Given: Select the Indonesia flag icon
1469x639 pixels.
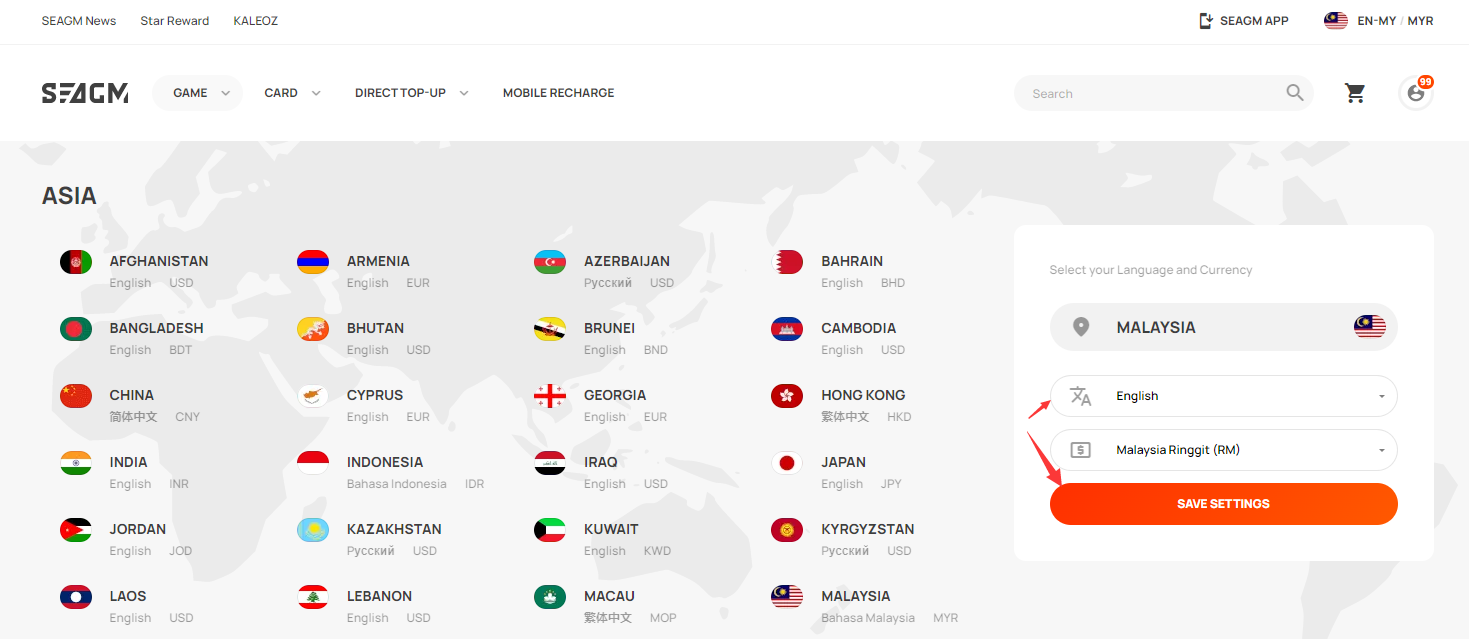Looking at the screenshot, I should tap(313, 463).
